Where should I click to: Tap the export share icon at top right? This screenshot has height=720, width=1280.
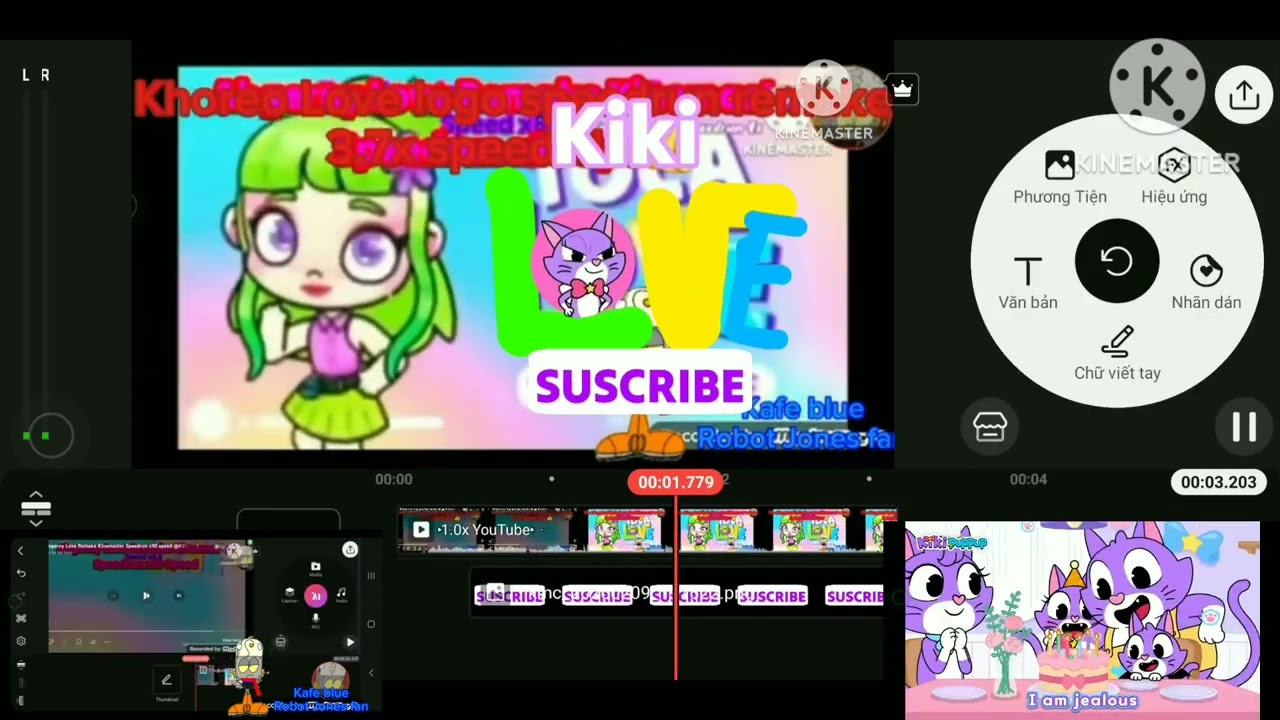click(x=1243, y=95)
